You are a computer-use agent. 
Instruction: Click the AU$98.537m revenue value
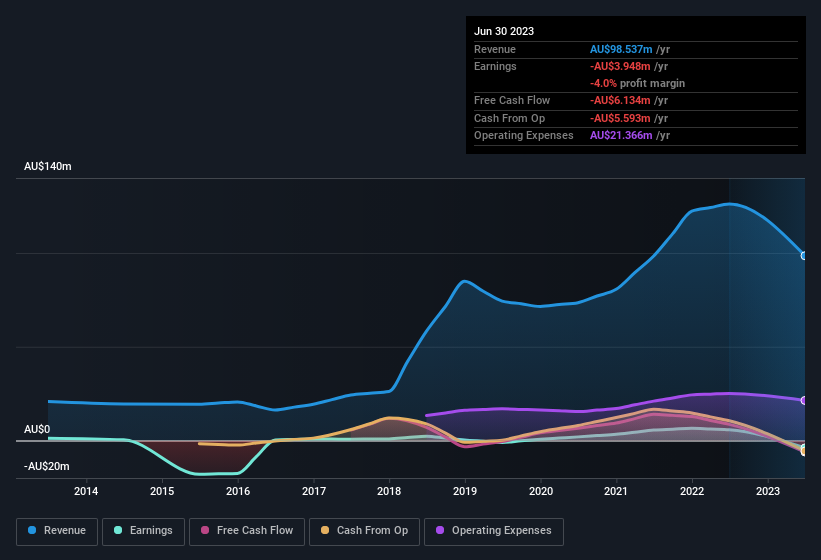[621, 49]
